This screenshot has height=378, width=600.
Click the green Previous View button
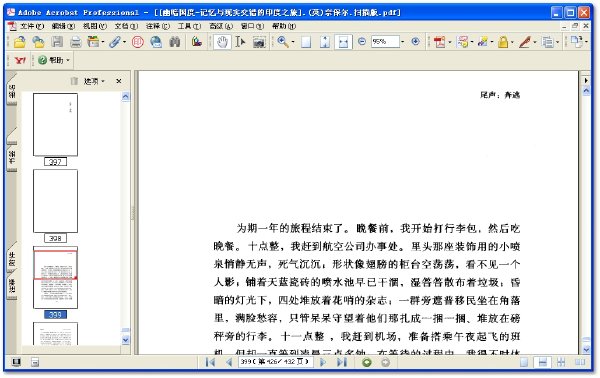click(x=367, y=362)
